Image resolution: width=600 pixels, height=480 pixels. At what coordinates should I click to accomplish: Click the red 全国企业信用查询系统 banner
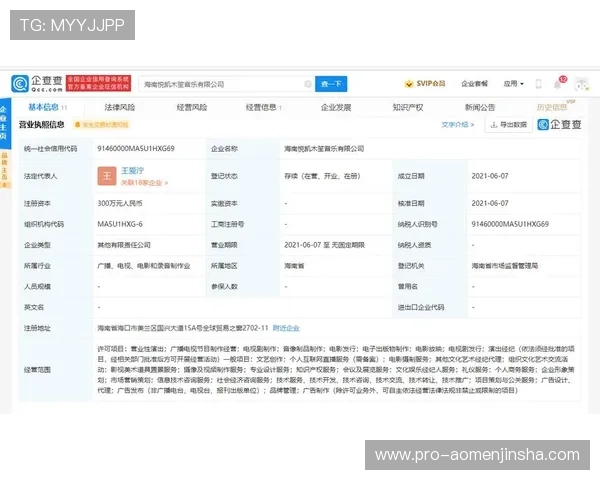point(98,83)
